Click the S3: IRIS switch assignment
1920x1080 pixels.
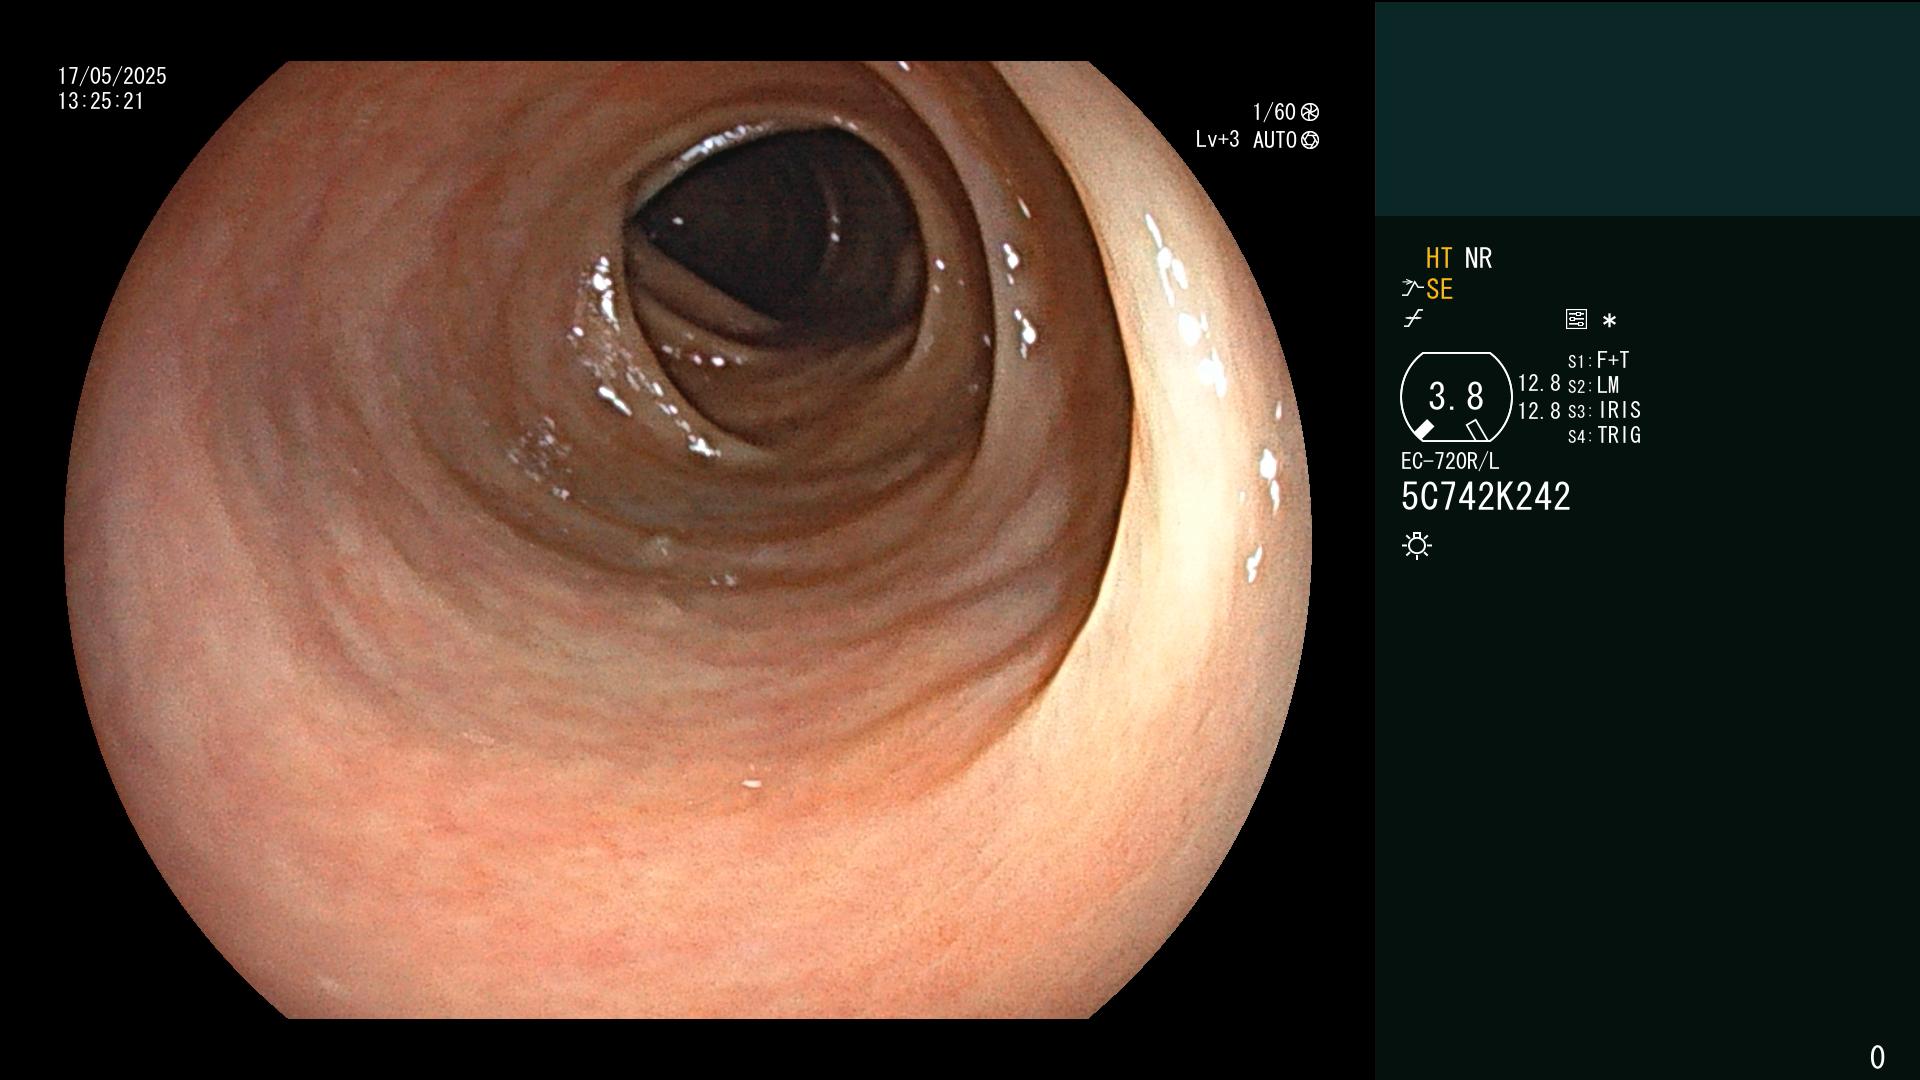pos(1605,410)
